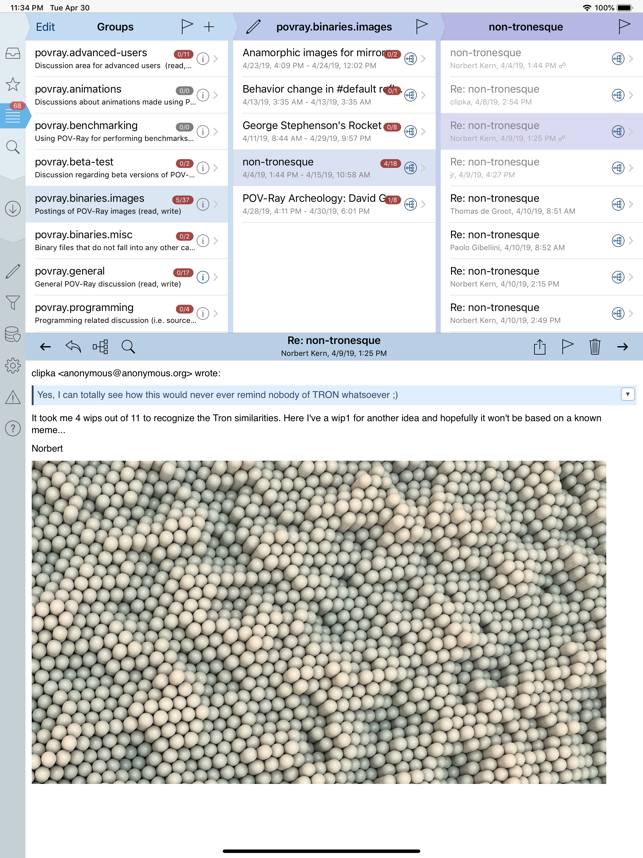Open chevron for Paolo Gibellini reply

tap(631, 240)
